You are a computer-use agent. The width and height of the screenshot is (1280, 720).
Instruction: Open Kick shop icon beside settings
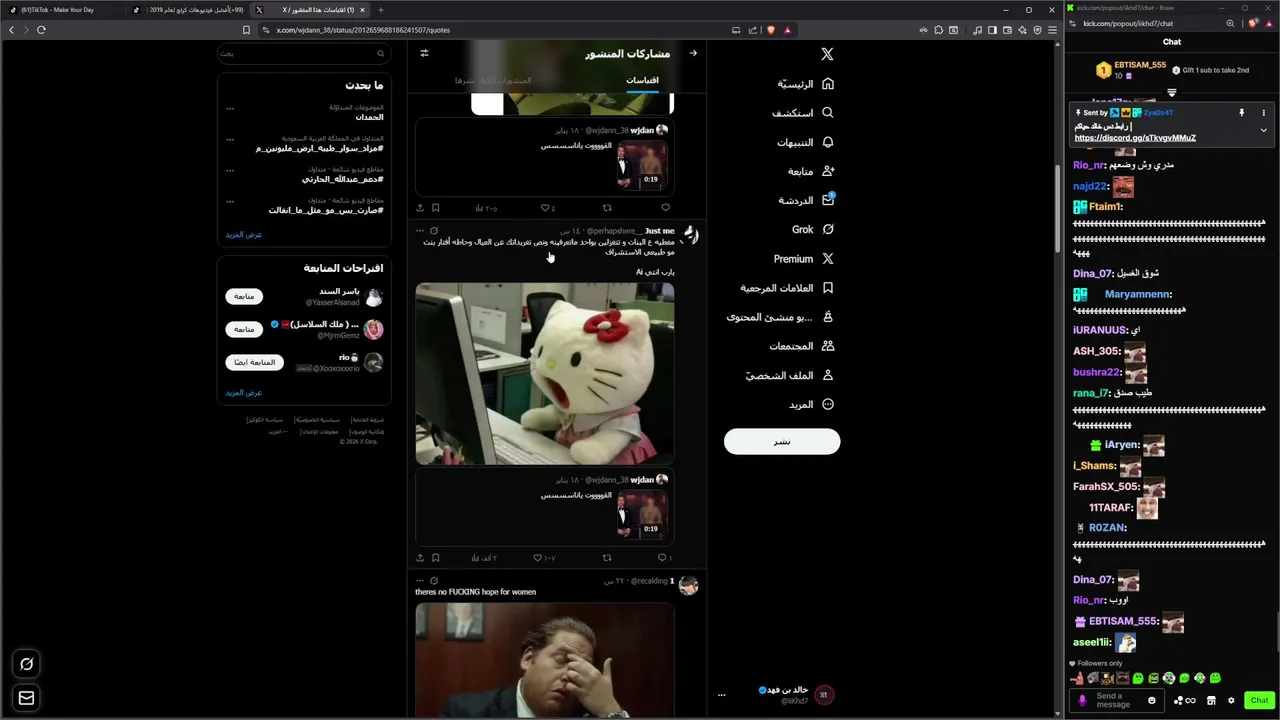tap(1211, 700)
